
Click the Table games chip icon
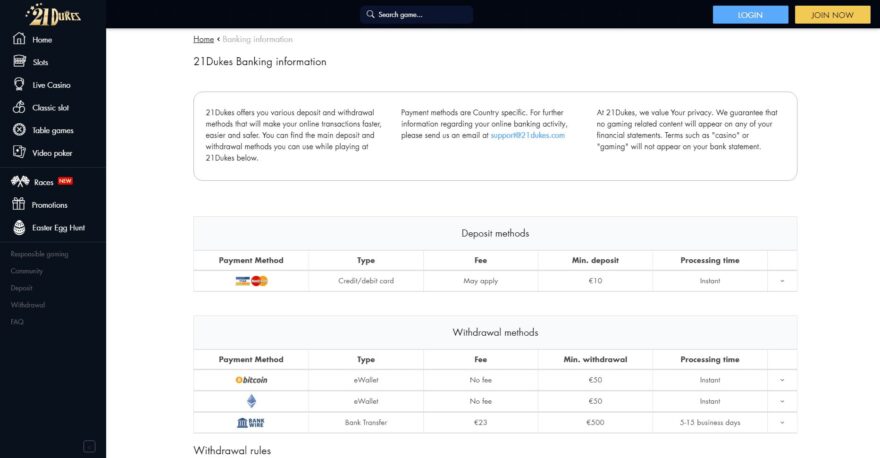19,130
